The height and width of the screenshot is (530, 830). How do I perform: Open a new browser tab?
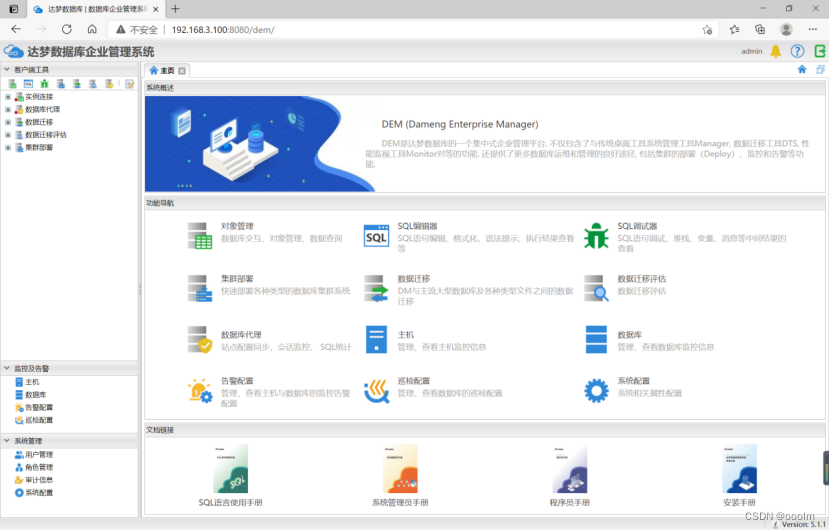[x=175, y=9]
